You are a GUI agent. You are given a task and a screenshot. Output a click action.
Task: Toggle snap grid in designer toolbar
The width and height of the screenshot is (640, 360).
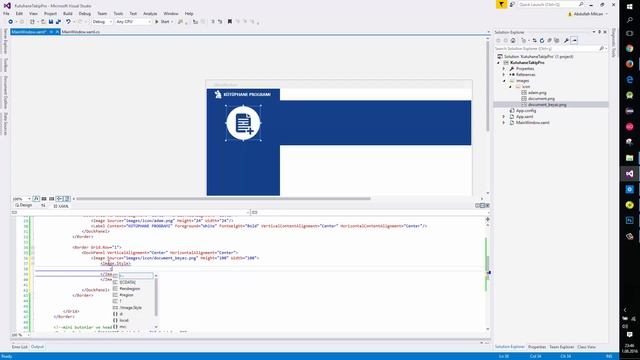coord(44,199)
